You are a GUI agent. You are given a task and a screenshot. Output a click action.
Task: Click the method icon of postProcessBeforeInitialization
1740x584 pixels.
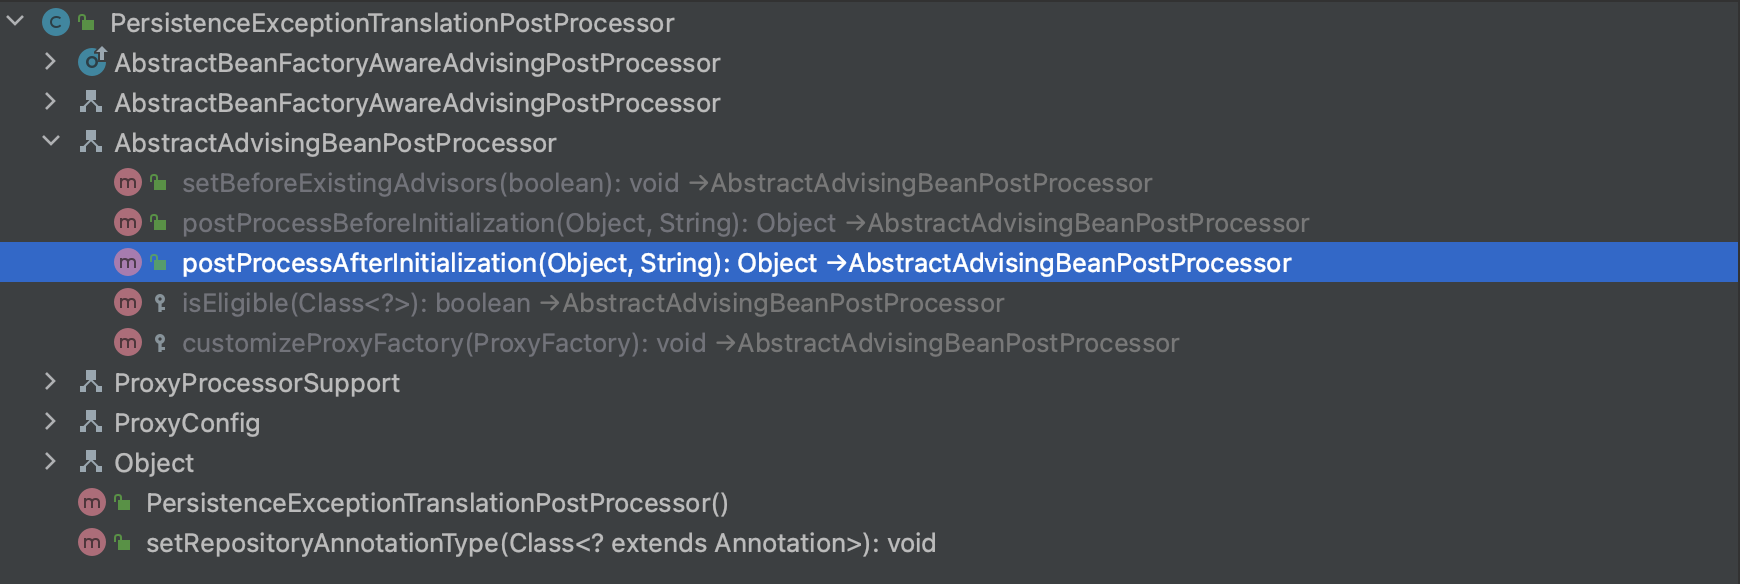tap(128, 223)
